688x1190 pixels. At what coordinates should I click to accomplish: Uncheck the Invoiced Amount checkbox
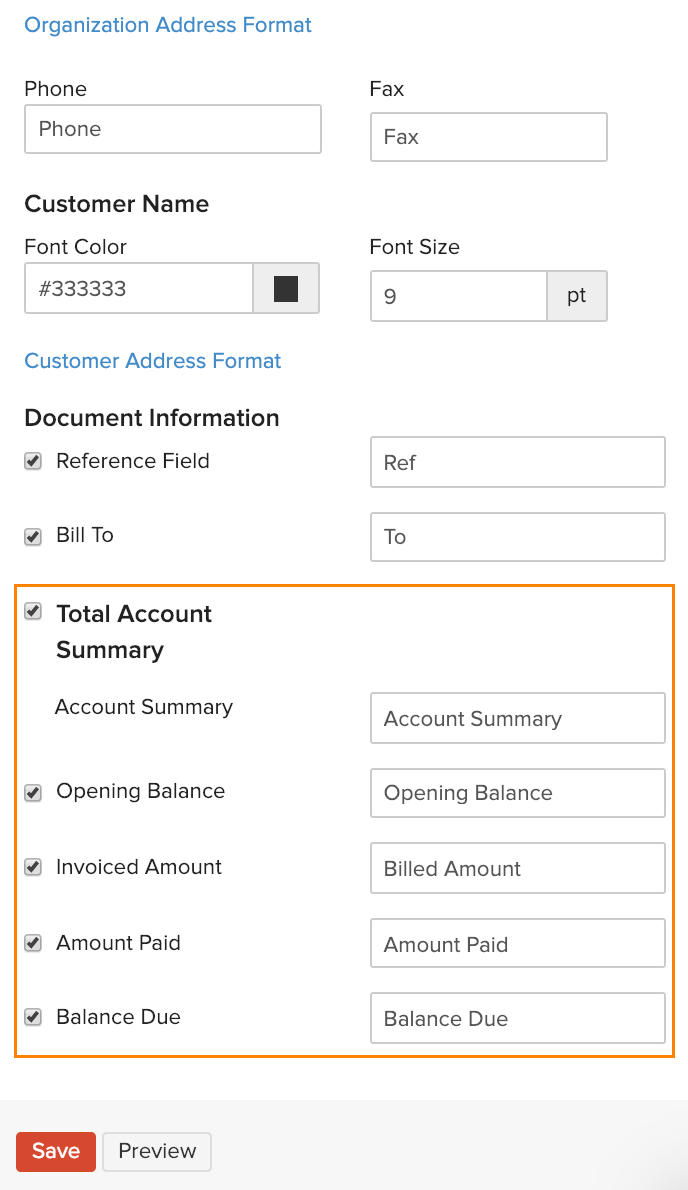(x=33, y=867)
